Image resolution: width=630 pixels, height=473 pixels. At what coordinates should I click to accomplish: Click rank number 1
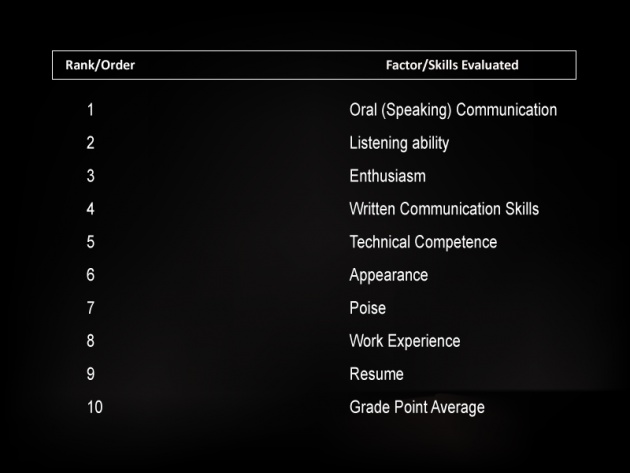click(x=90, y=110)
